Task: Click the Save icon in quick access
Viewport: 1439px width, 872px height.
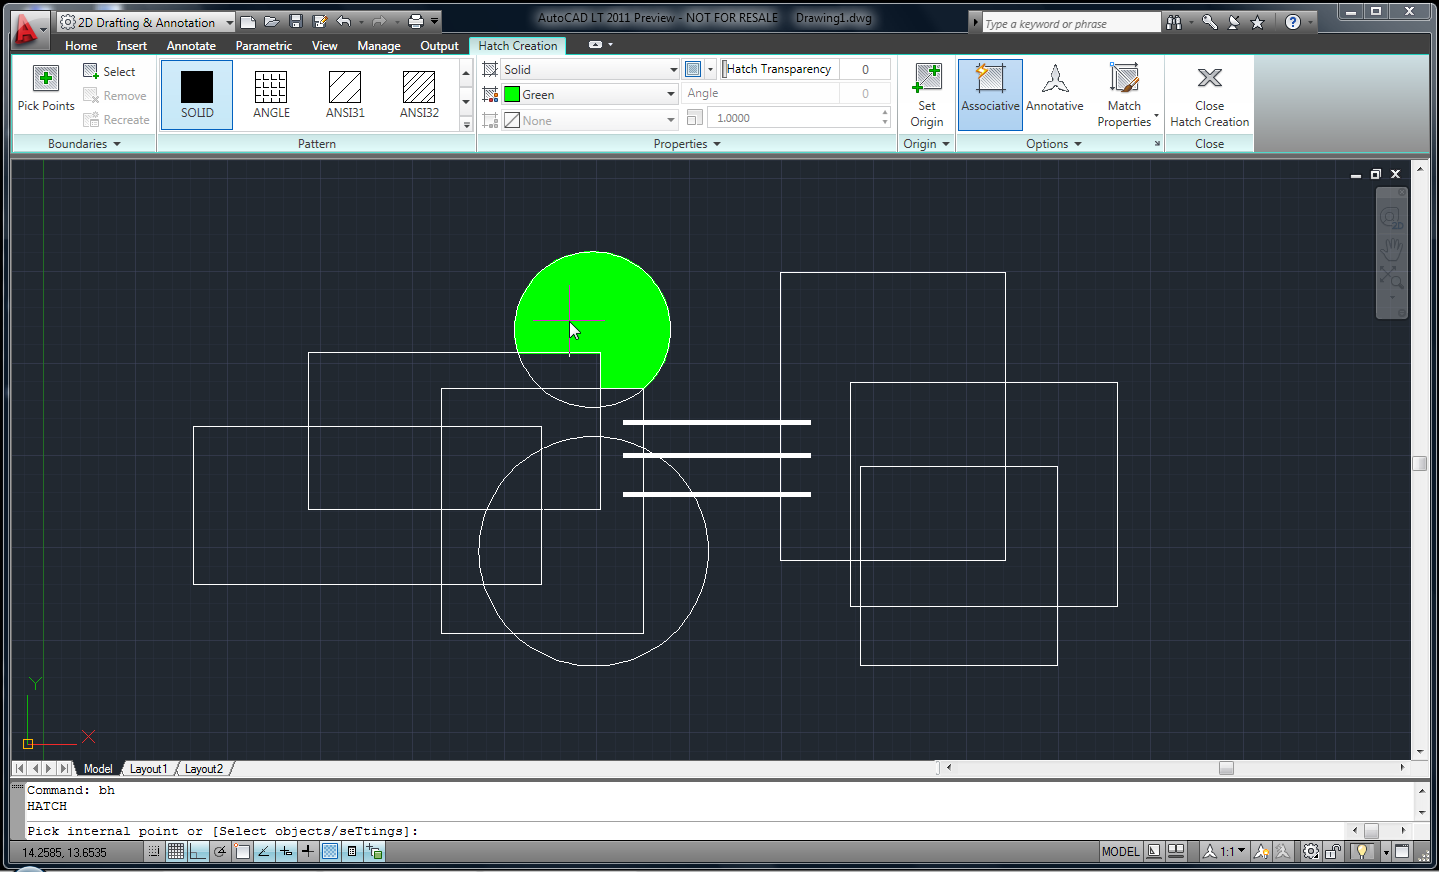Action: (x=296, y=21)
